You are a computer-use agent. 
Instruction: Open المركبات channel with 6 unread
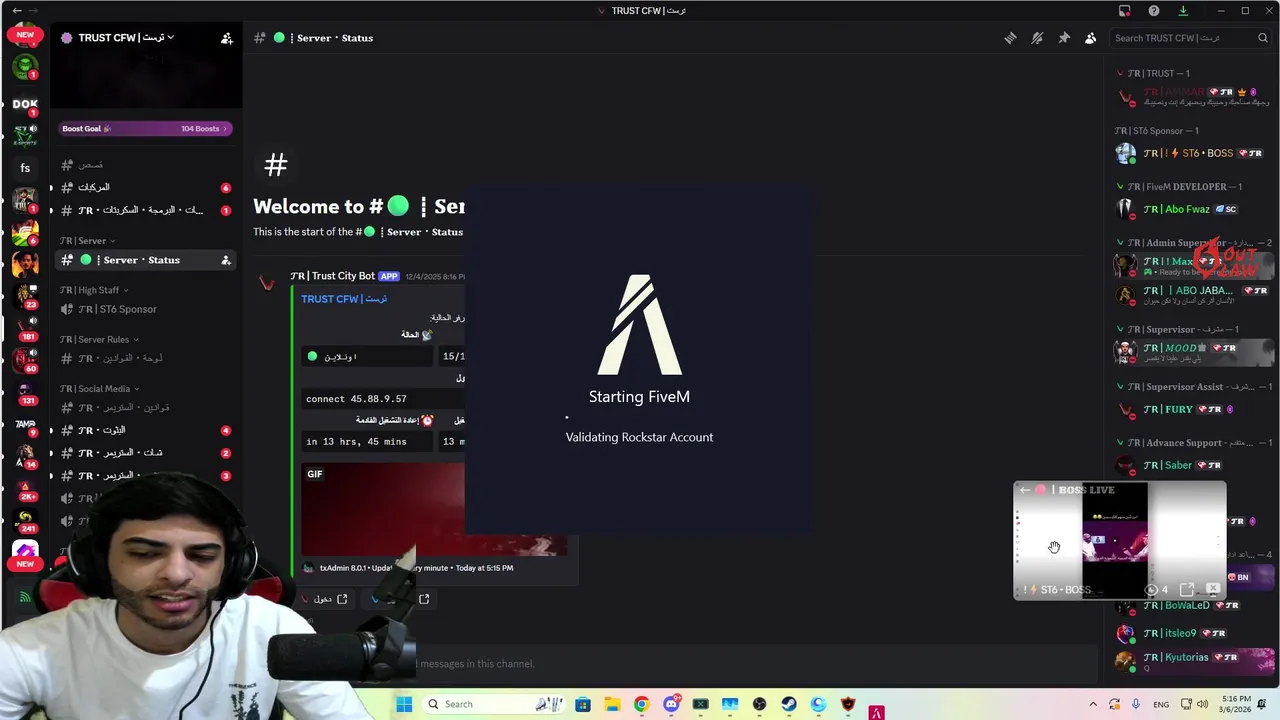pos(145,187)
